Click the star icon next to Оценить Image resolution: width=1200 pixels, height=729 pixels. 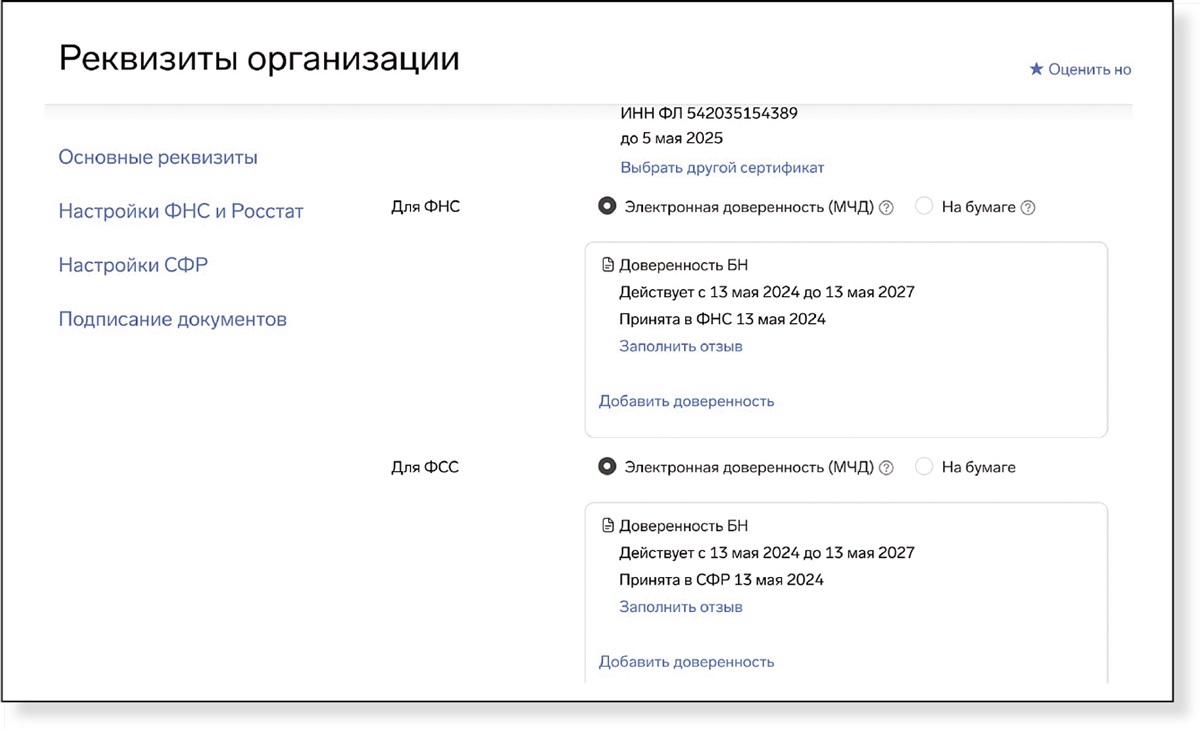[1036, 69]
